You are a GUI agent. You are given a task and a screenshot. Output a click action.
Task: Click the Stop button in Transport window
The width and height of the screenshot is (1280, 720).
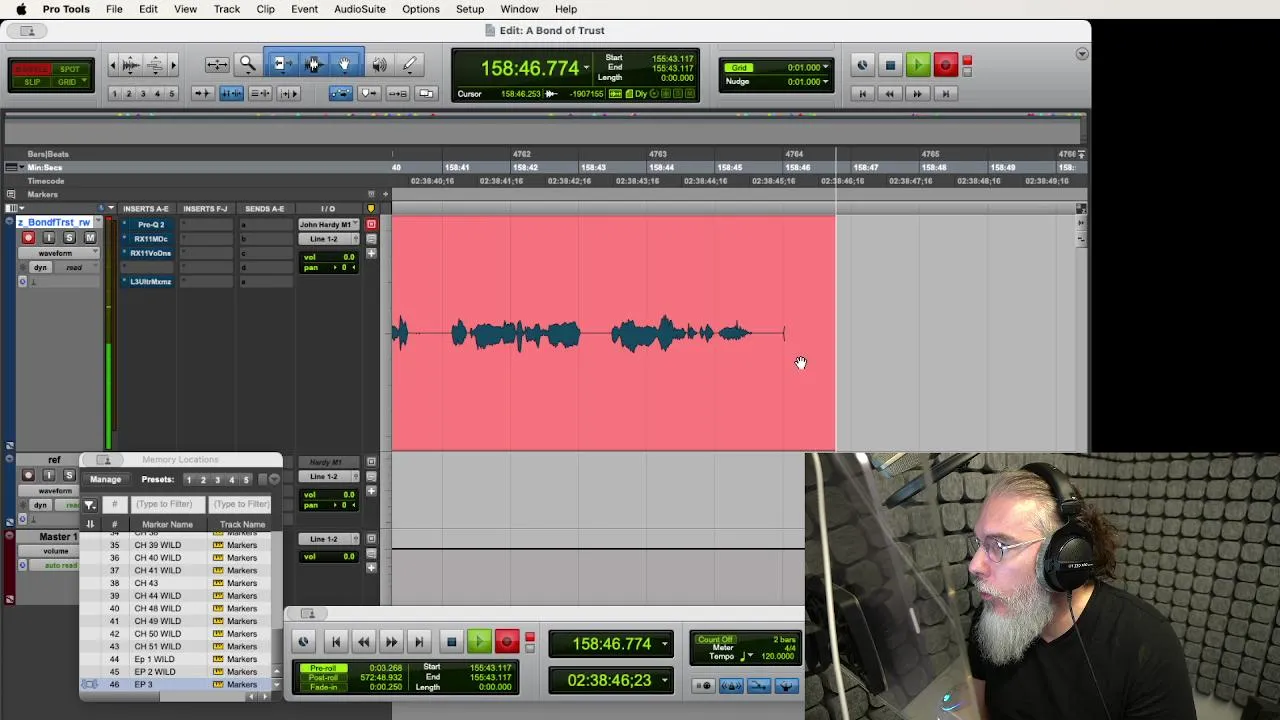coord(451,642)
